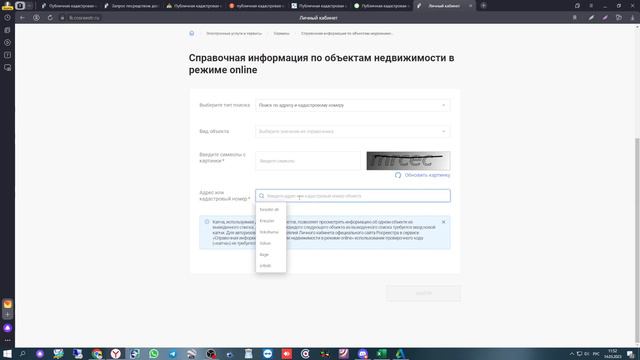Switch to tab with red circular favicon

257,6
